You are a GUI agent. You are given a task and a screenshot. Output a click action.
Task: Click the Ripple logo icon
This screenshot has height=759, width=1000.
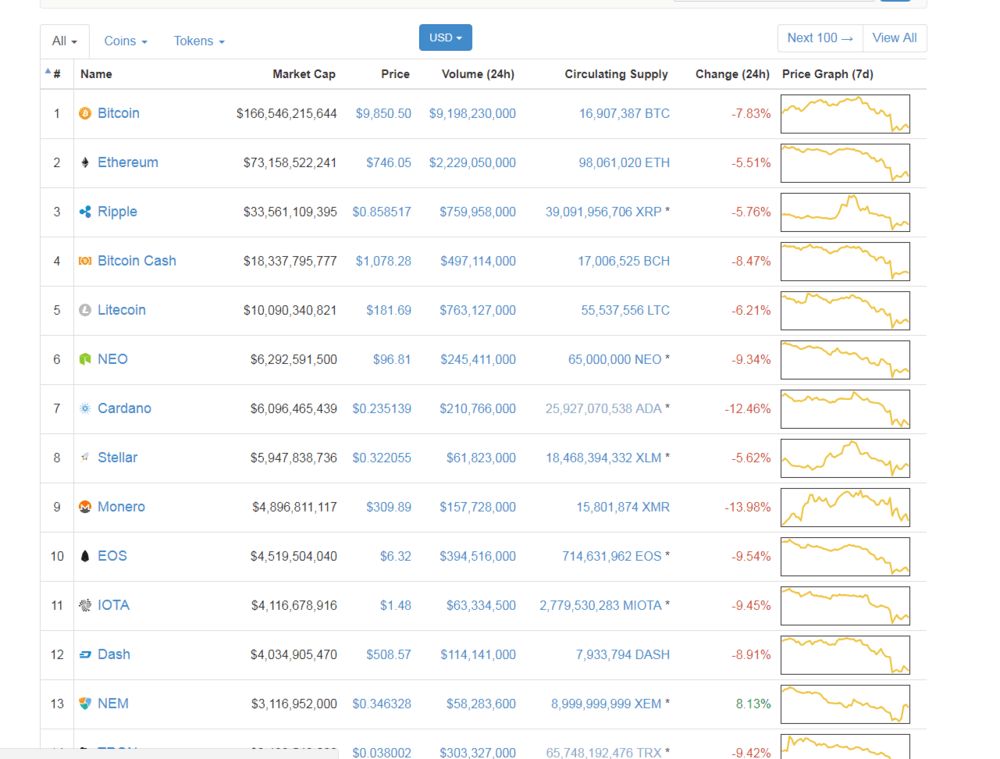85,212
